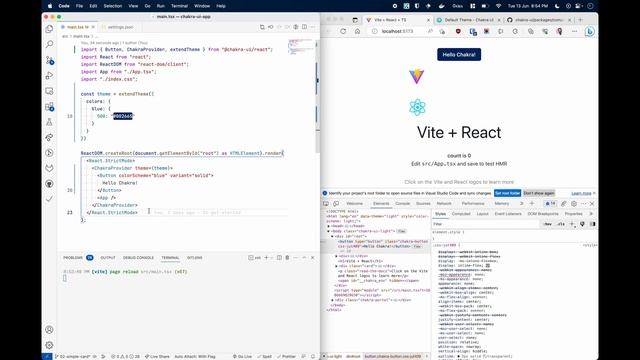Maximize the bottom panel with chevron
This screenshot has width=640, height=360.
click(x=304, y=258)
